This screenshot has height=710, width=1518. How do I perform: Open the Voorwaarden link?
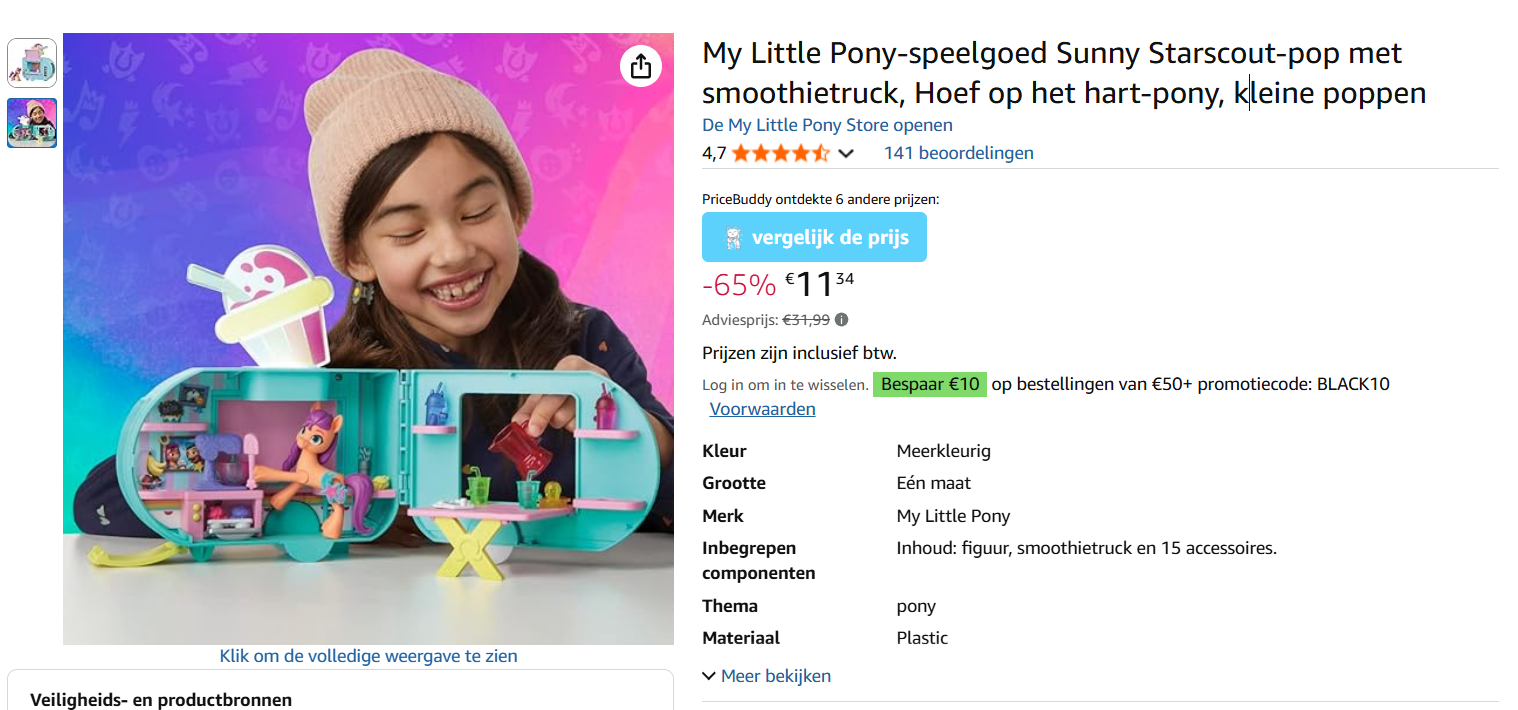coord(762,409)
